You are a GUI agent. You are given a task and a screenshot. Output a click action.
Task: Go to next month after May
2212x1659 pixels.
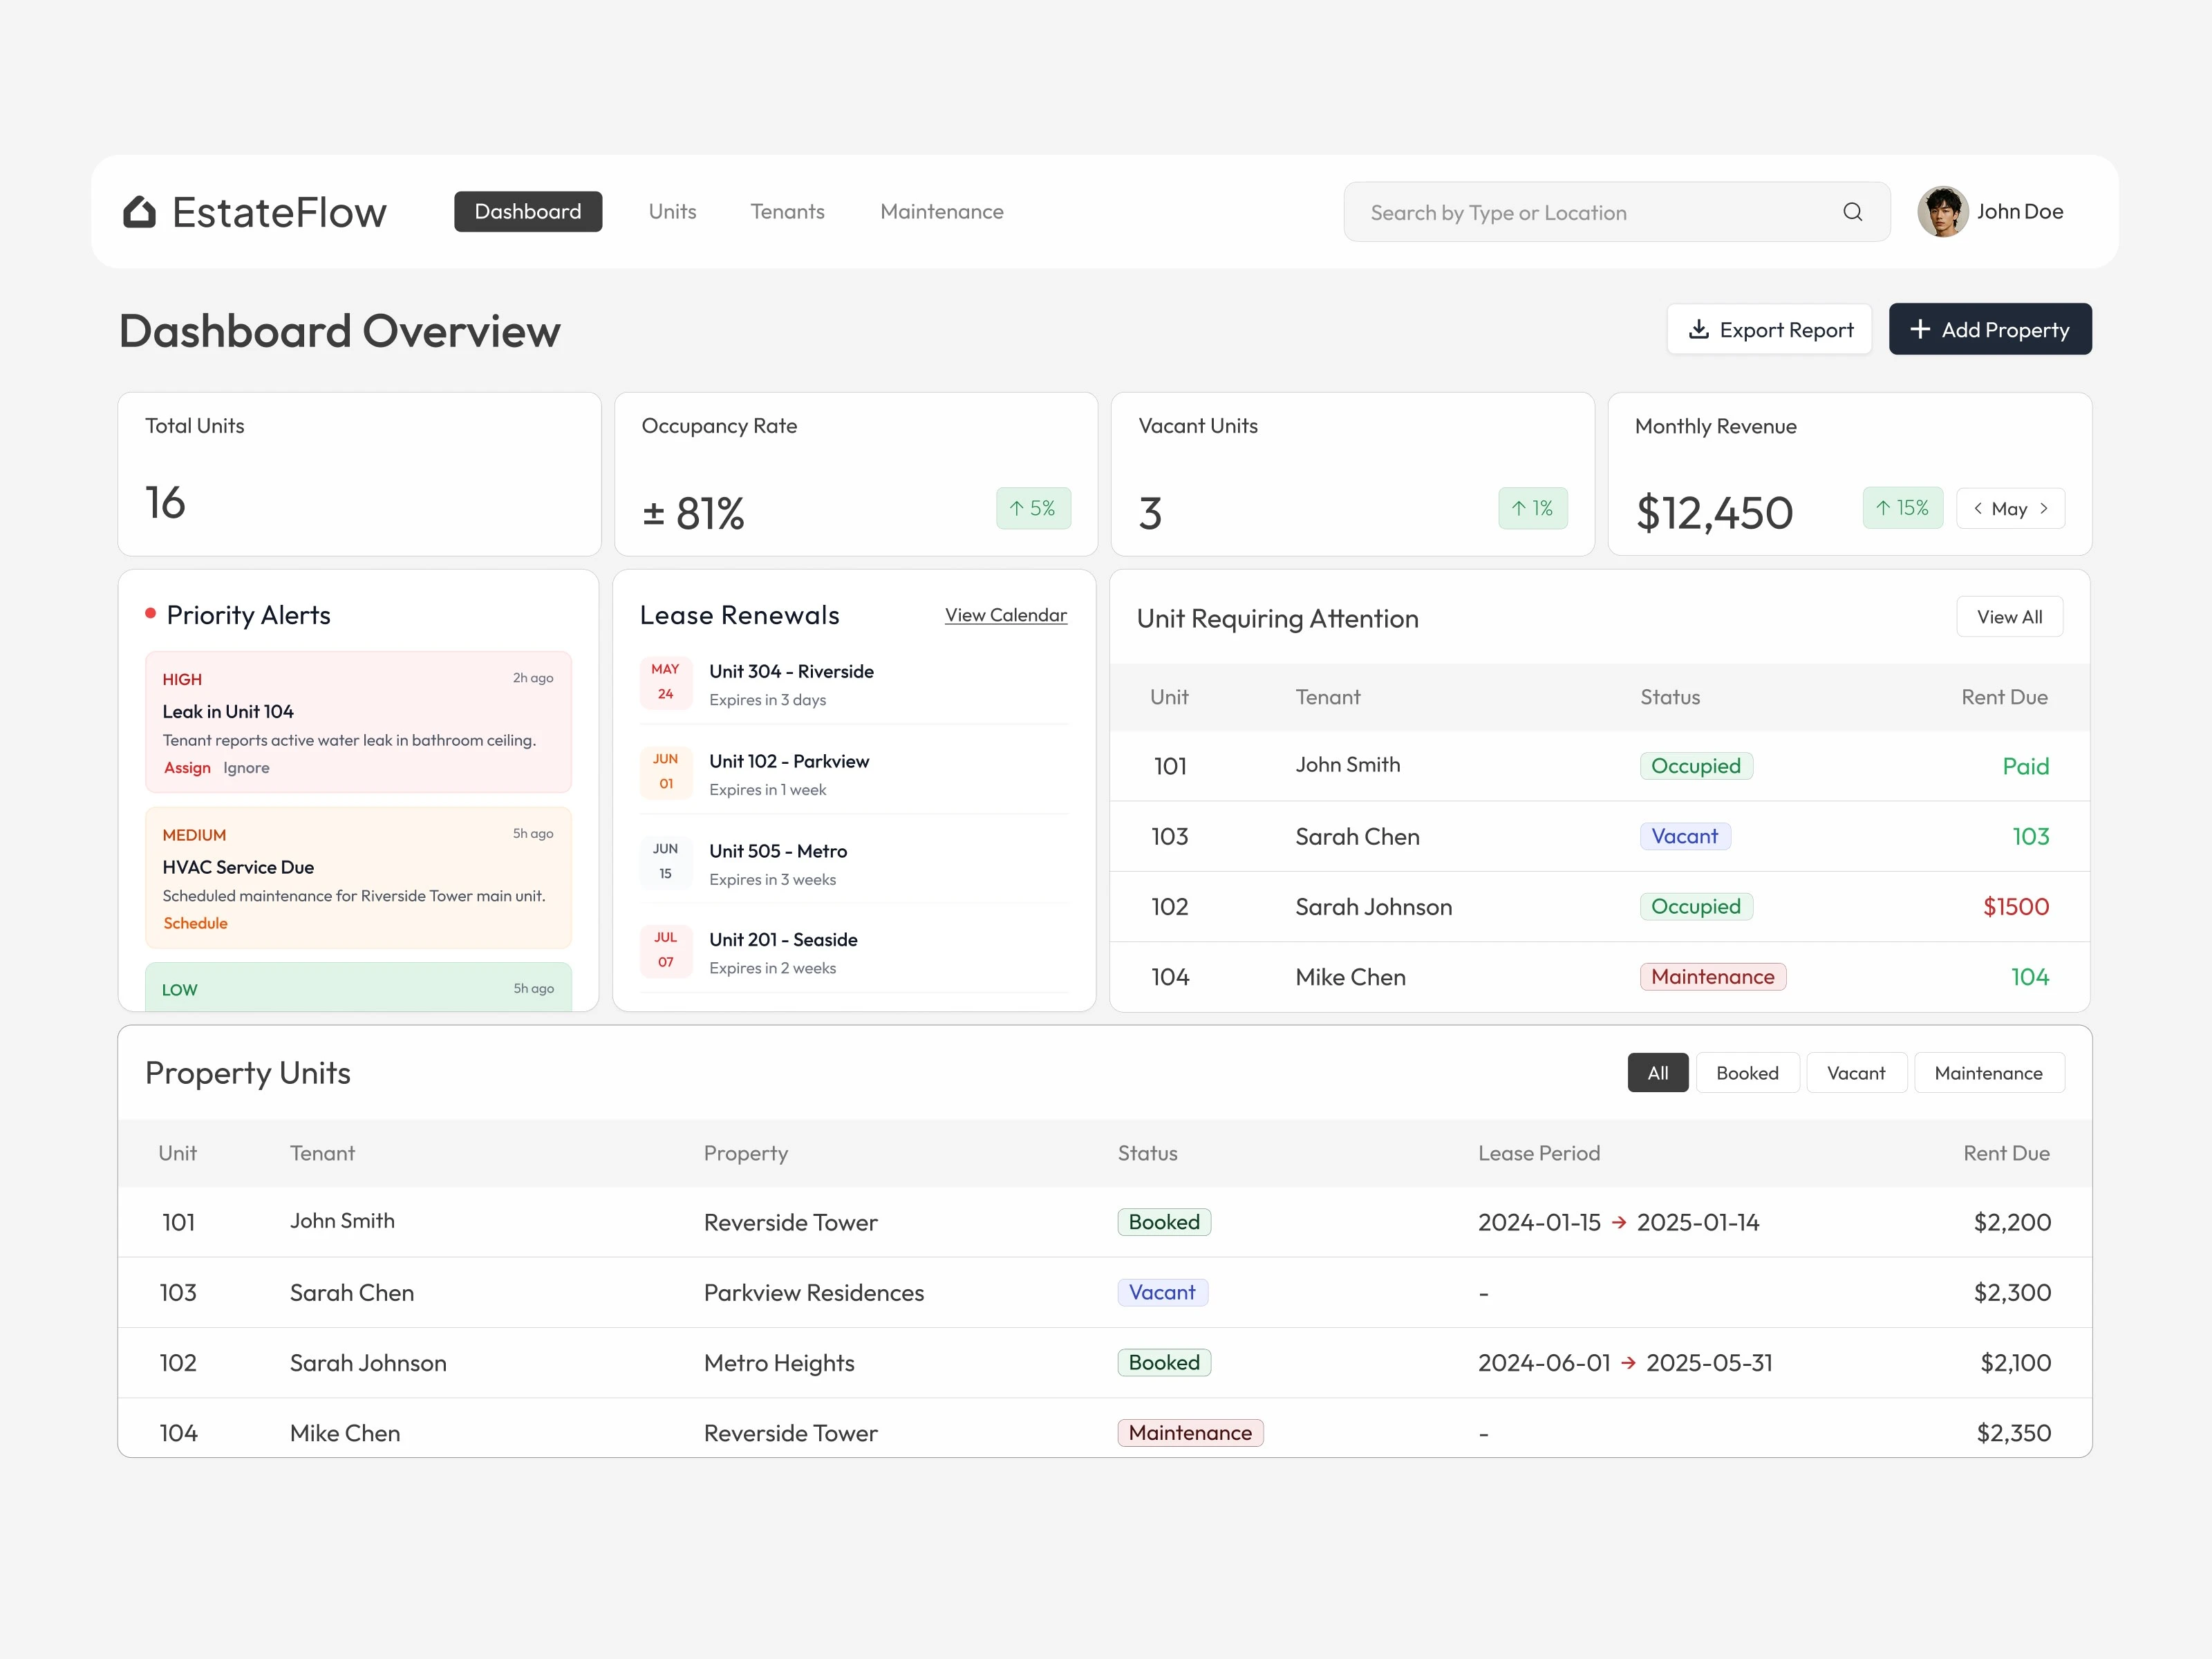[x=2044, y=508]
